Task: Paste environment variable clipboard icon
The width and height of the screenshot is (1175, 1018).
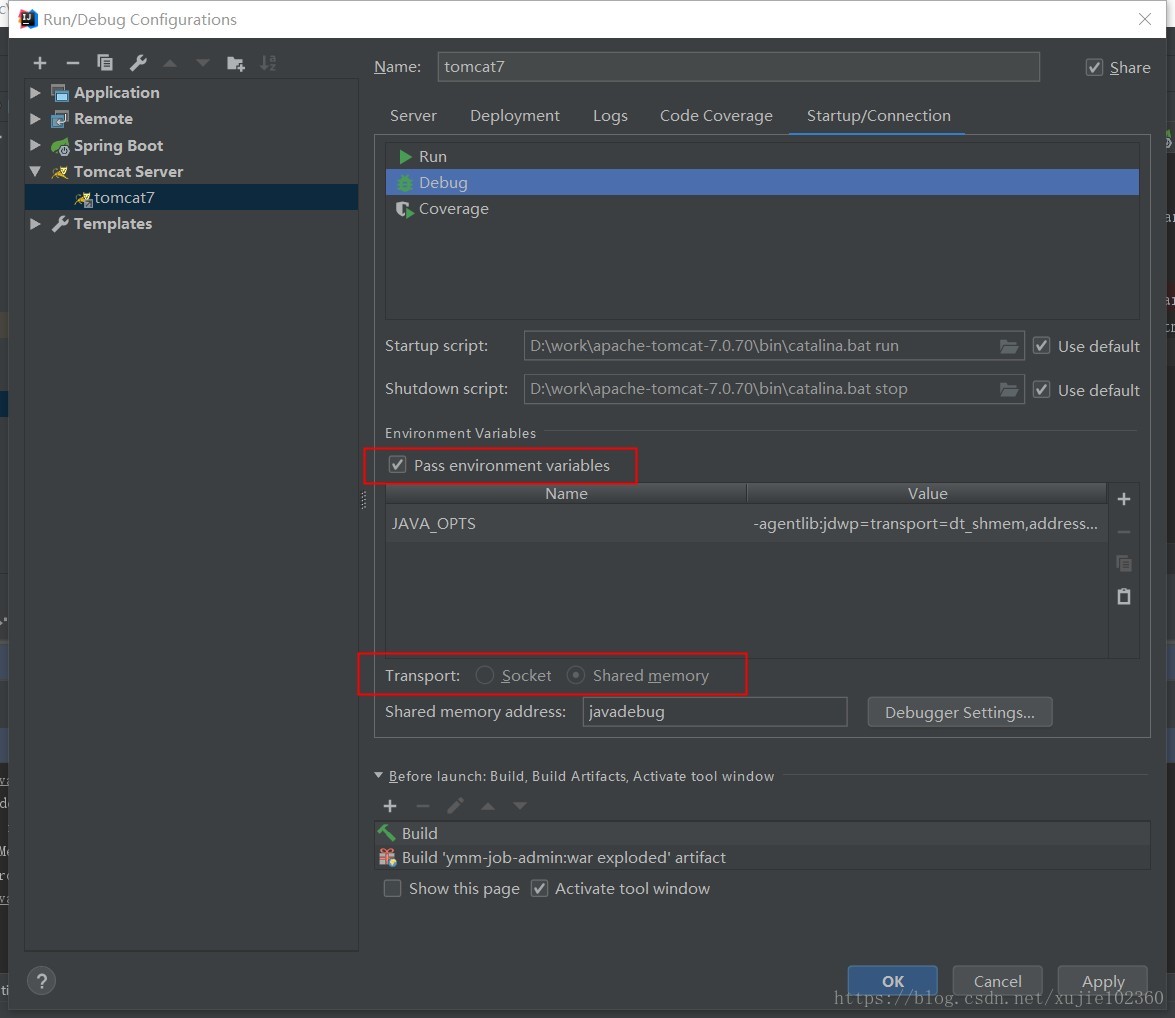Action: pos(1123,597)
